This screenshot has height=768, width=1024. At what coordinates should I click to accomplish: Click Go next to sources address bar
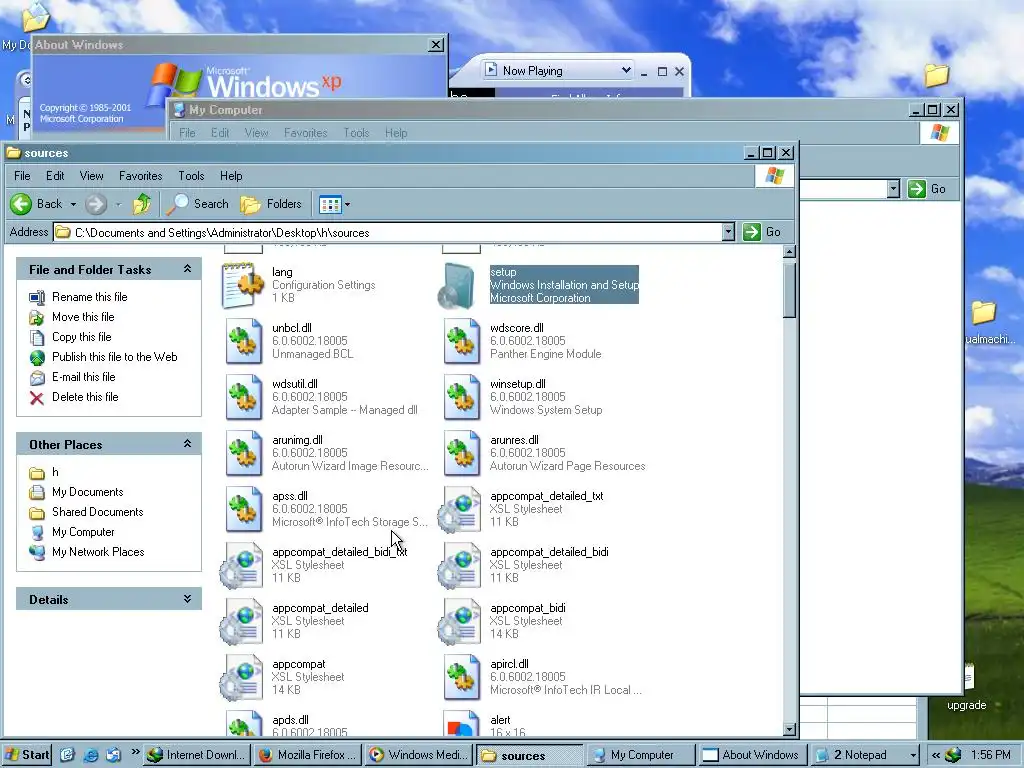[x=762, y=232]
